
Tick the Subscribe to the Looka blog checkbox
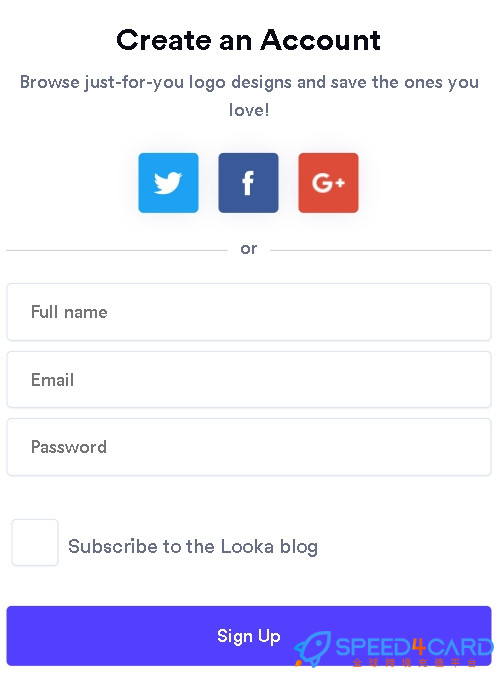pyautogui.click(x=35, y=543)
